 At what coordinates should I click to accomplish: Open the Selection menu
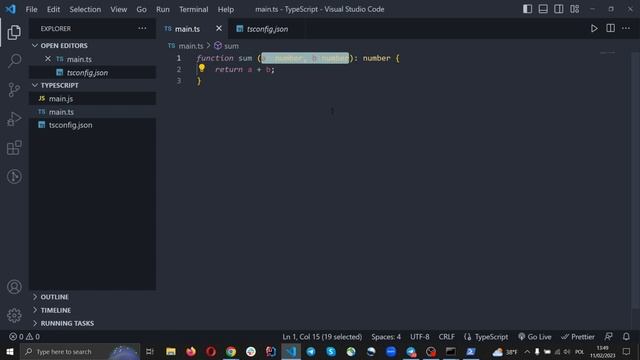[x=85, y=9]
